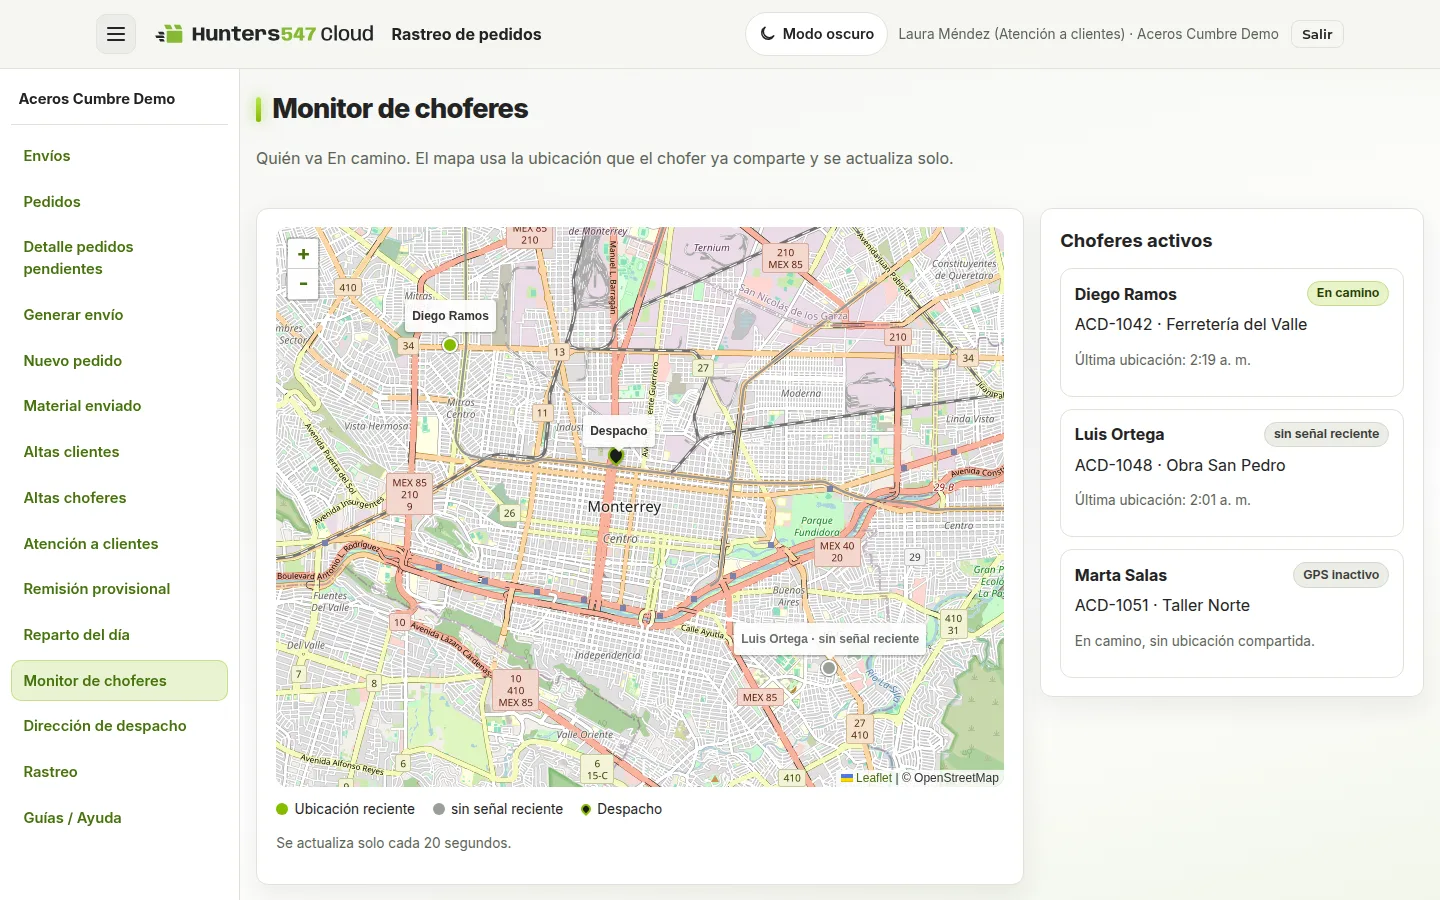Screen dimensions: 1440x900
Task: Open Dirección de despacho
Action: [119, 726]
